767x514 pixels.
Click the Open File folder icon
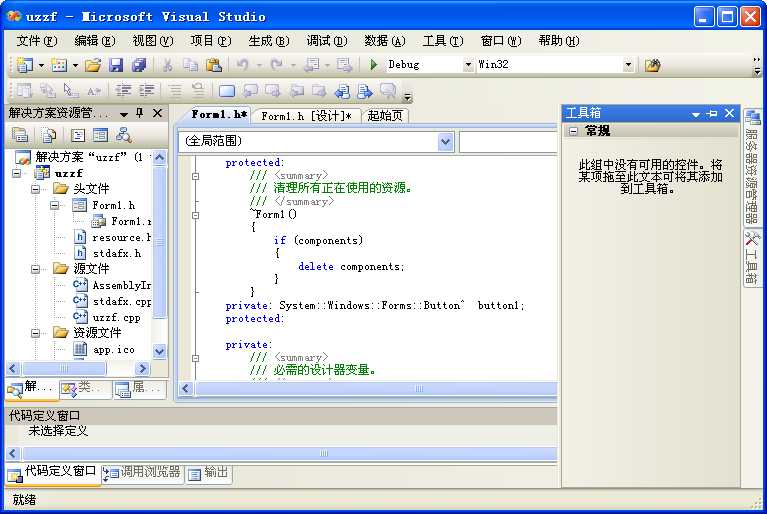pos(93,65)
